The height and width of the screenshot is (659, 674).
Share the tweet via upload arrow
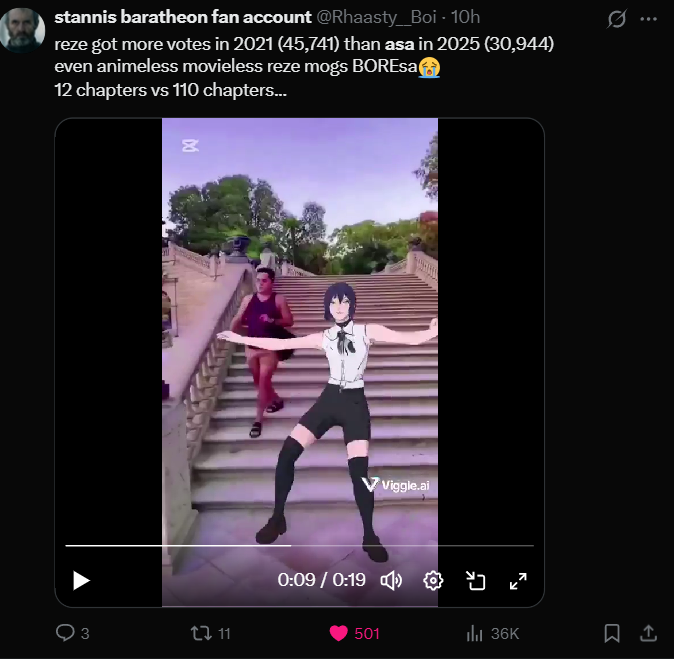pos(648,633)
